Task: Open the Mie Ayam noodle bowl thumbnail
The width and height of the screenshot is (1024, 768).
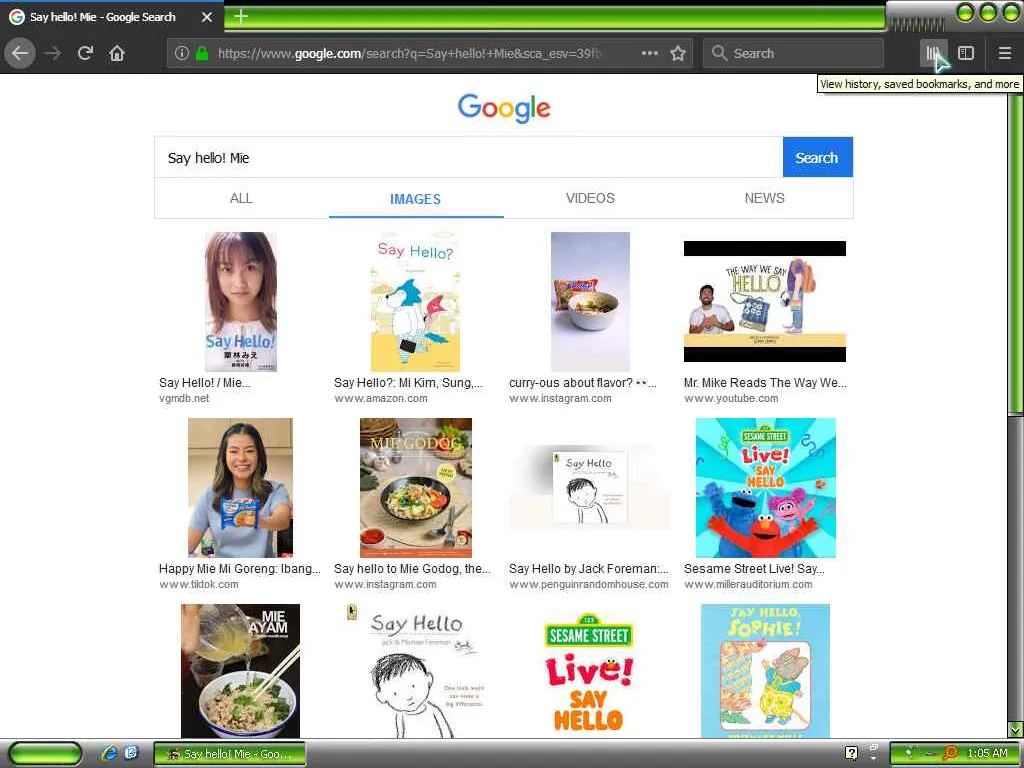Action: pos(240,671)
